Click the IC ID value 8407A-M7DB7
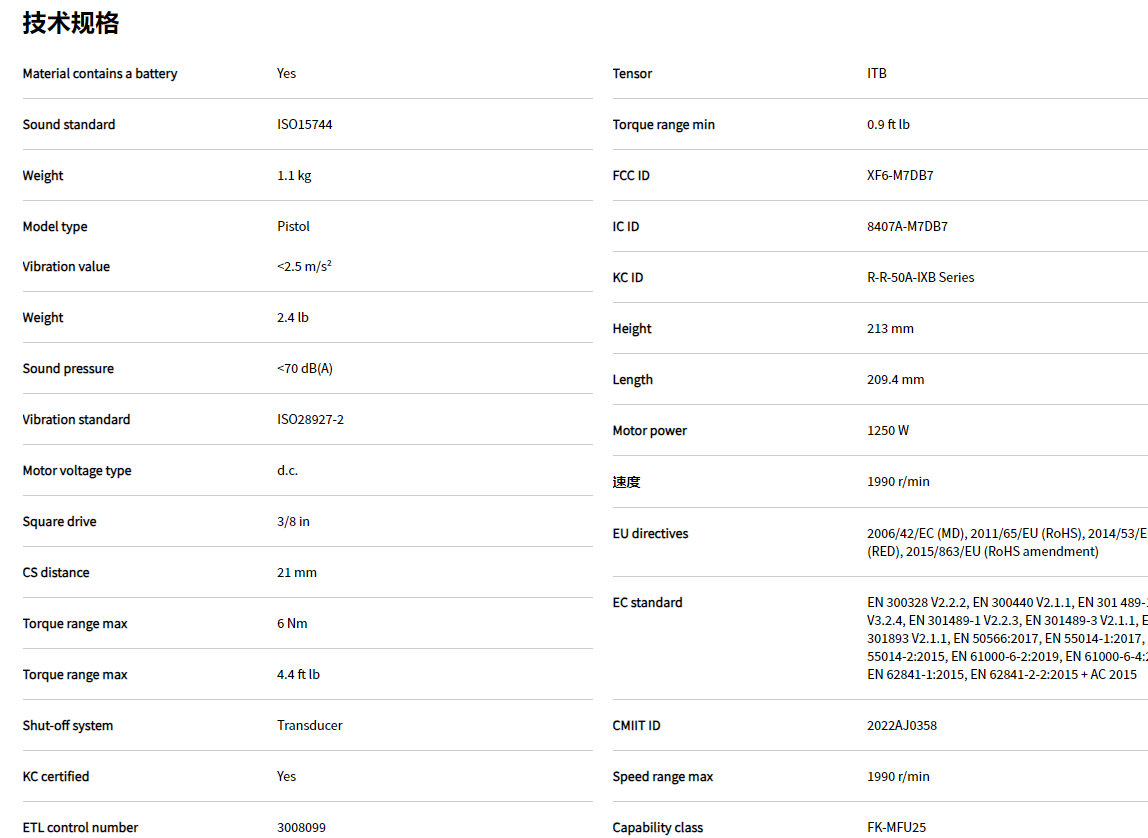This screenshot has width=1148, height=838. (x=907, y=227)
